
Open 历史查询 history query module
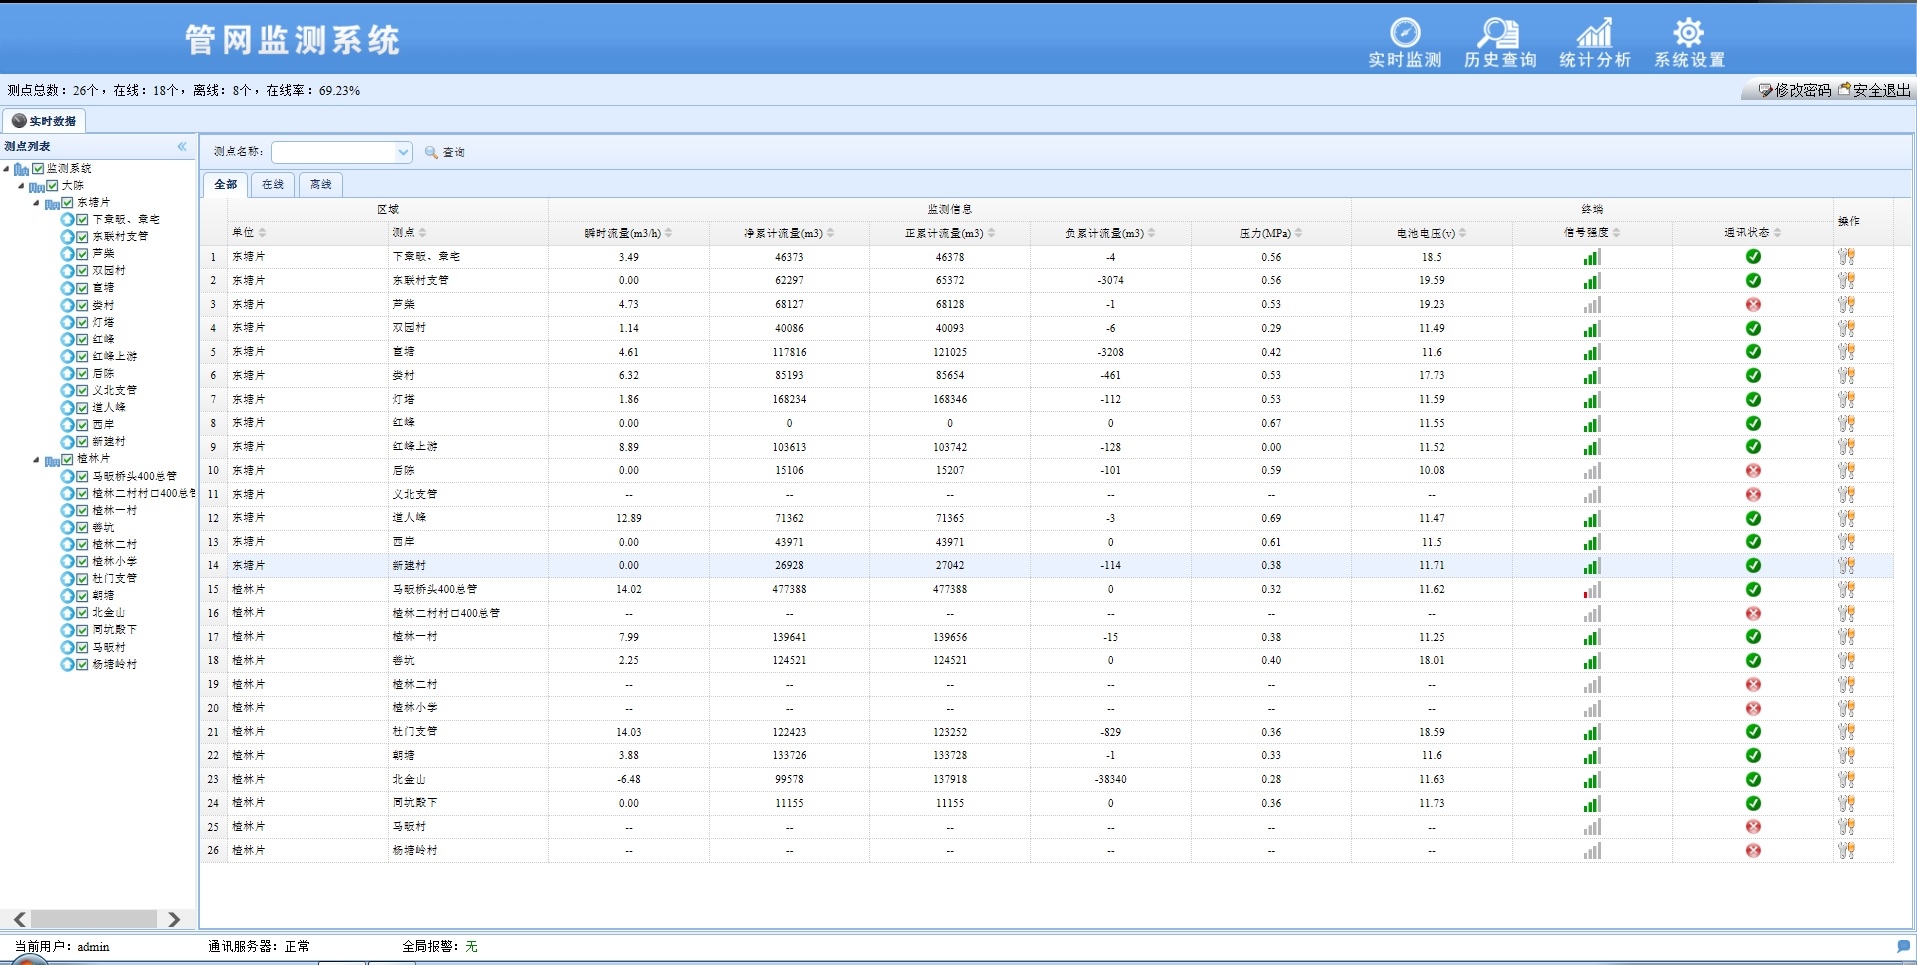[1499, 44]
